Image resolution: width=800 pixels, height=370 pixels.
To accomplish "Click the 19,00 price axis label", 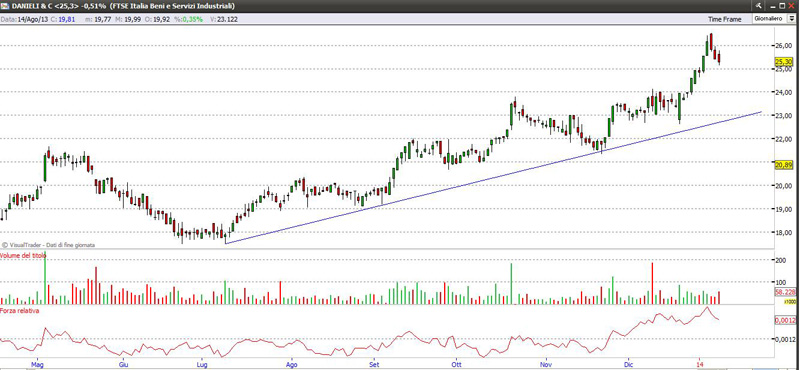I will pyautogui.click(x=783, y=209).
